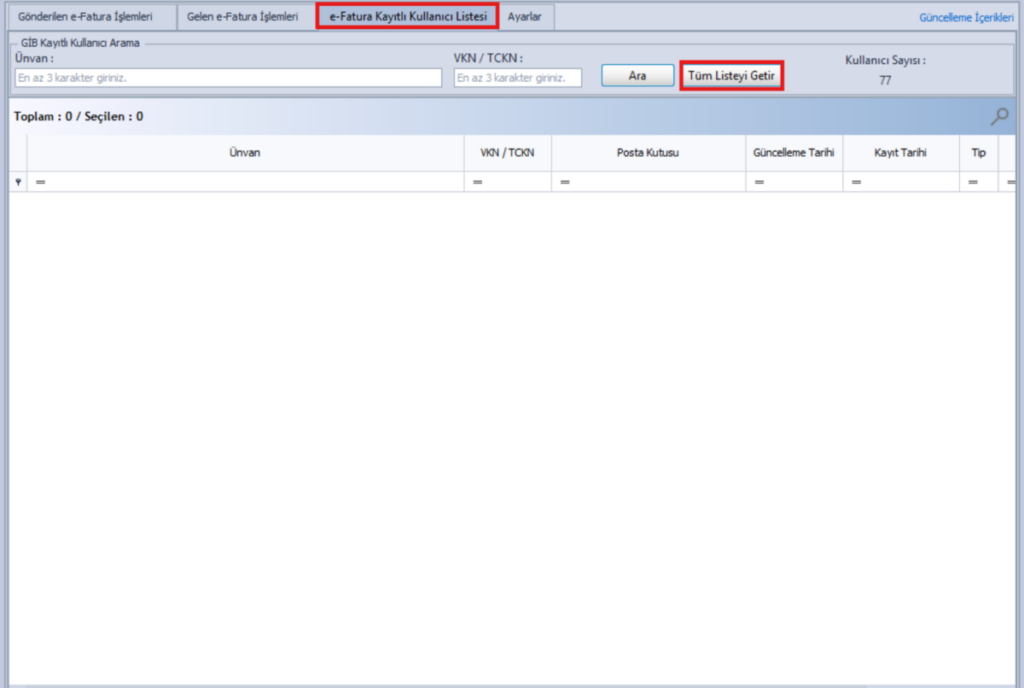Switch to Gelen e-Fatura İşlemleri tab

point(242,17)
